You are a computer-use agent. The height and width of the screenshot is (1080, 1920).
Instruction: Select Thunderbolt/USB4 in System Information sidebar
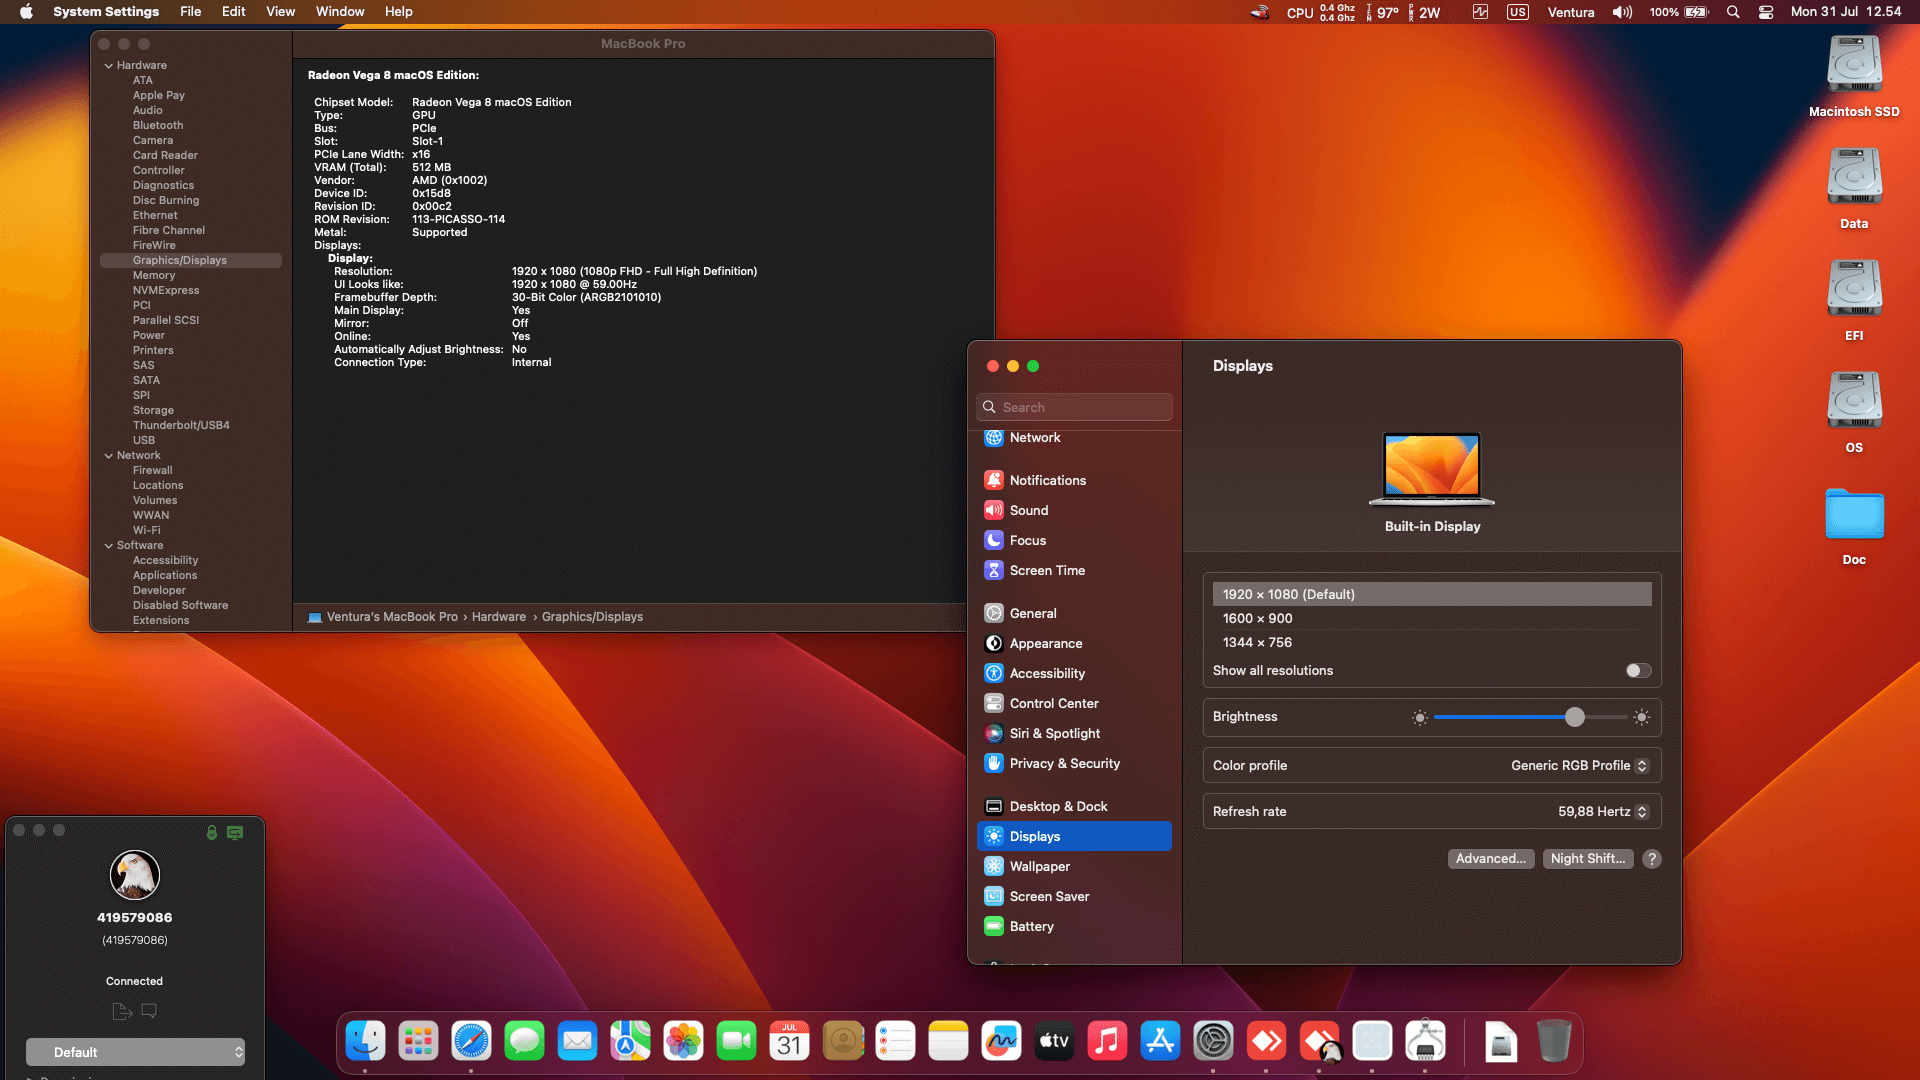181,426
